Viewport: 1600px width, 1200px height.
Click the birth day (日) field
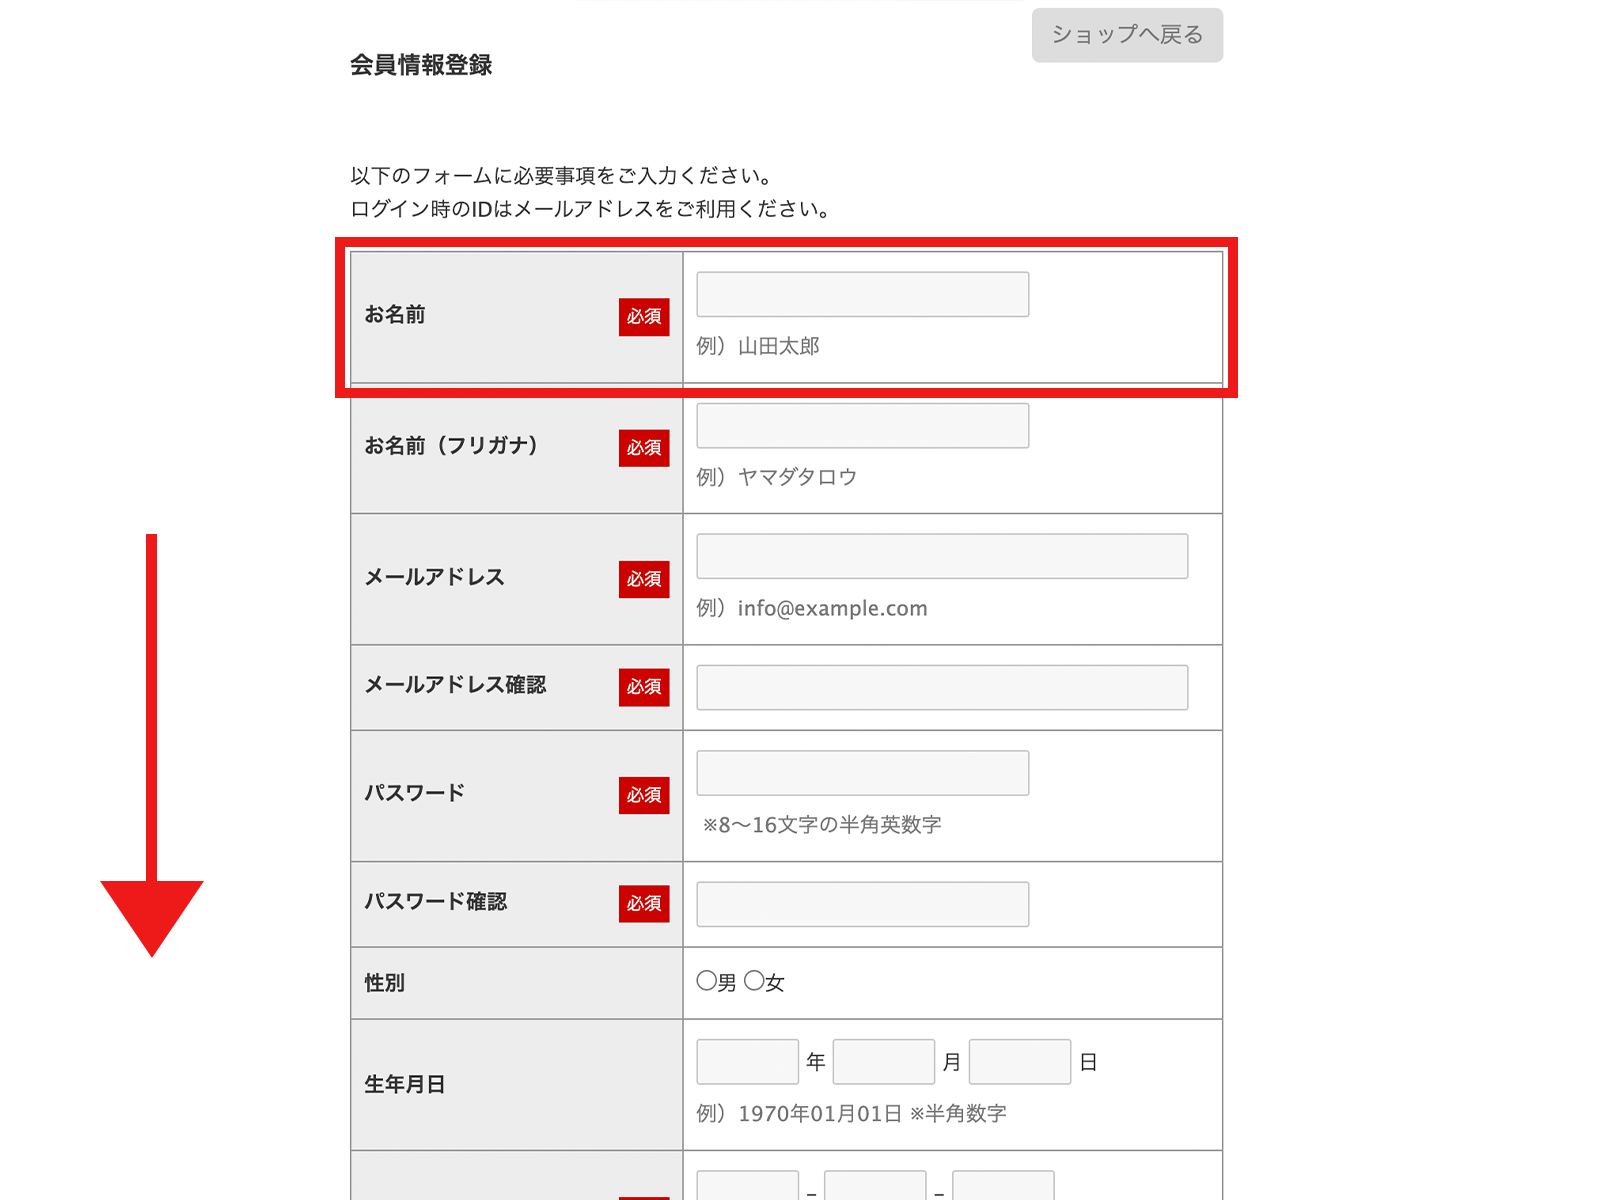[1019, 1062]
